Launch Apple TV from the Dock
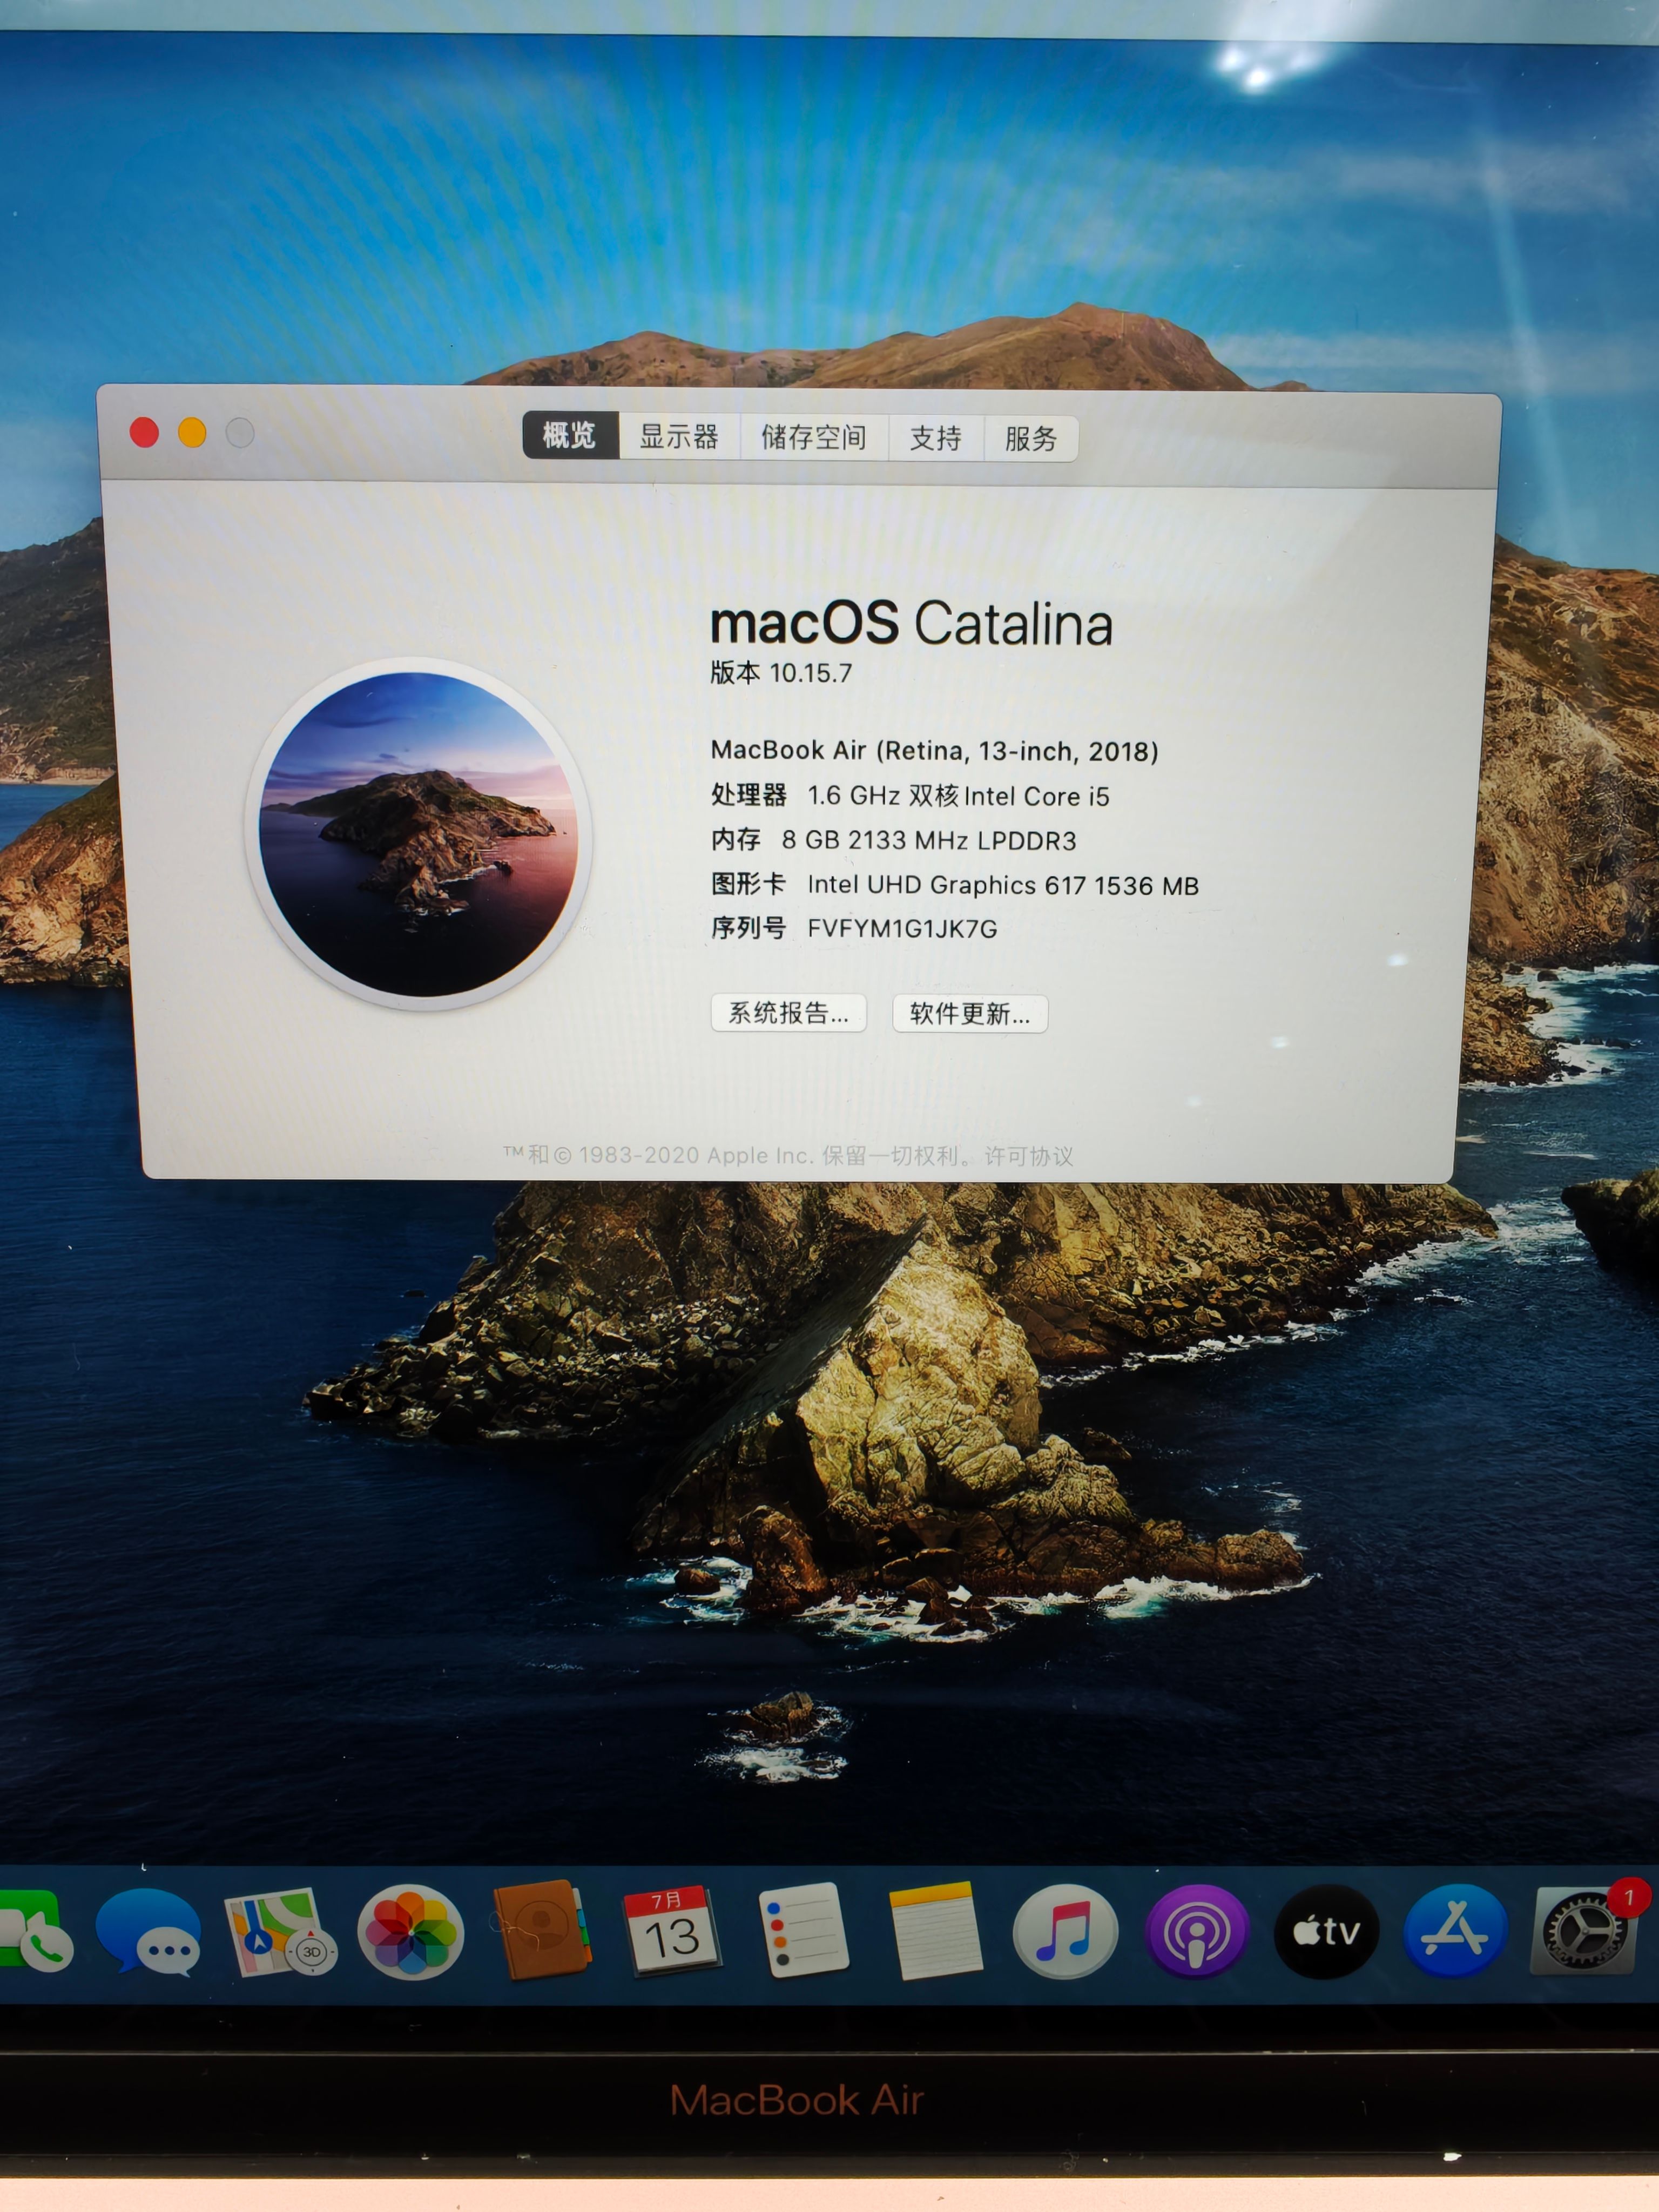 [1326, 1932]
